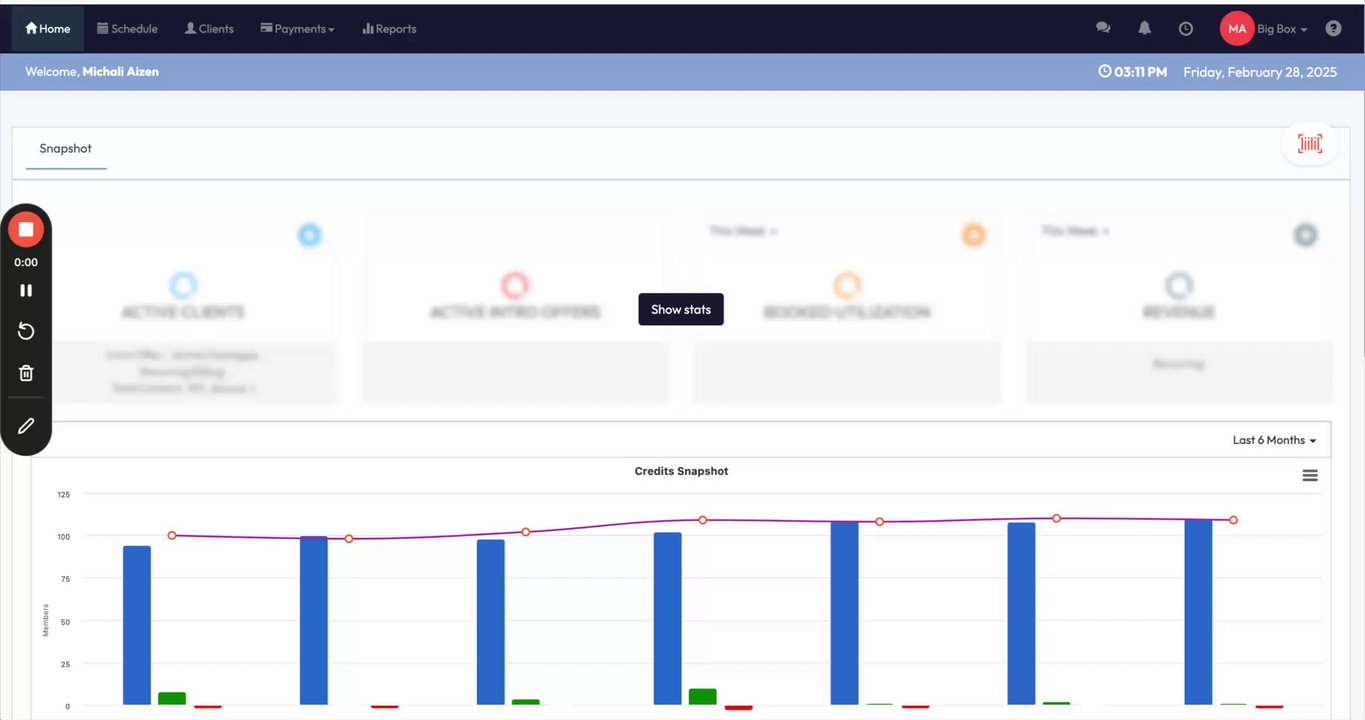Go to the Schedule page
1365x720 pixels.
coord(127,29)
